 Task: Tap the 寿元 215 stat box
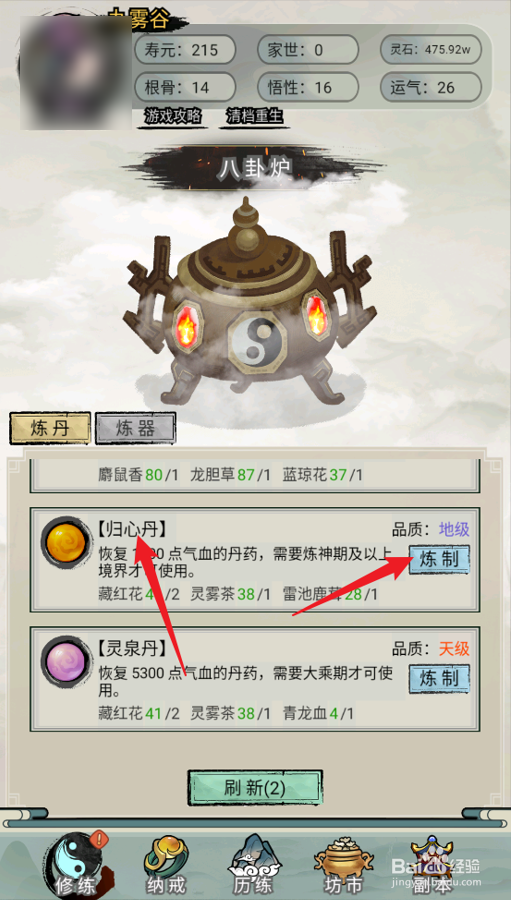pyautogui.click(x=185, y=49)
